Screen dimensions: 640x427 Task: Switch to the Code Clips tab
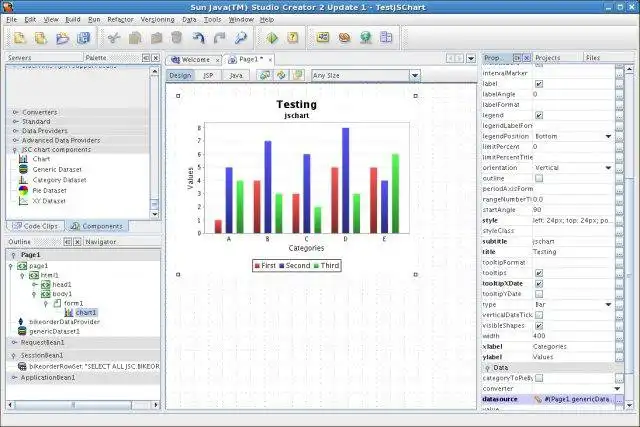36,226
